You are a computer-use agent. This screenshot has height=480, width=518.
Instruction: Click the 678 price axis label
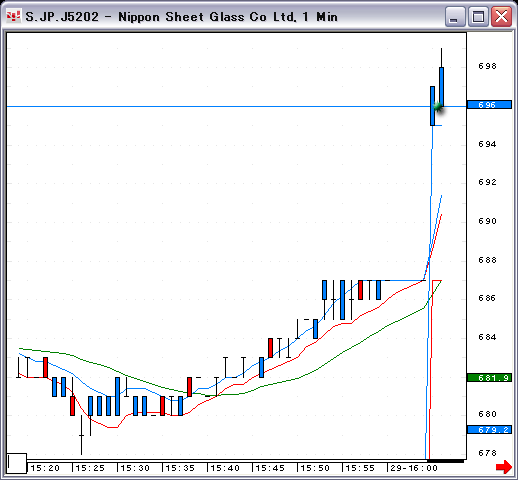(487, 453)
